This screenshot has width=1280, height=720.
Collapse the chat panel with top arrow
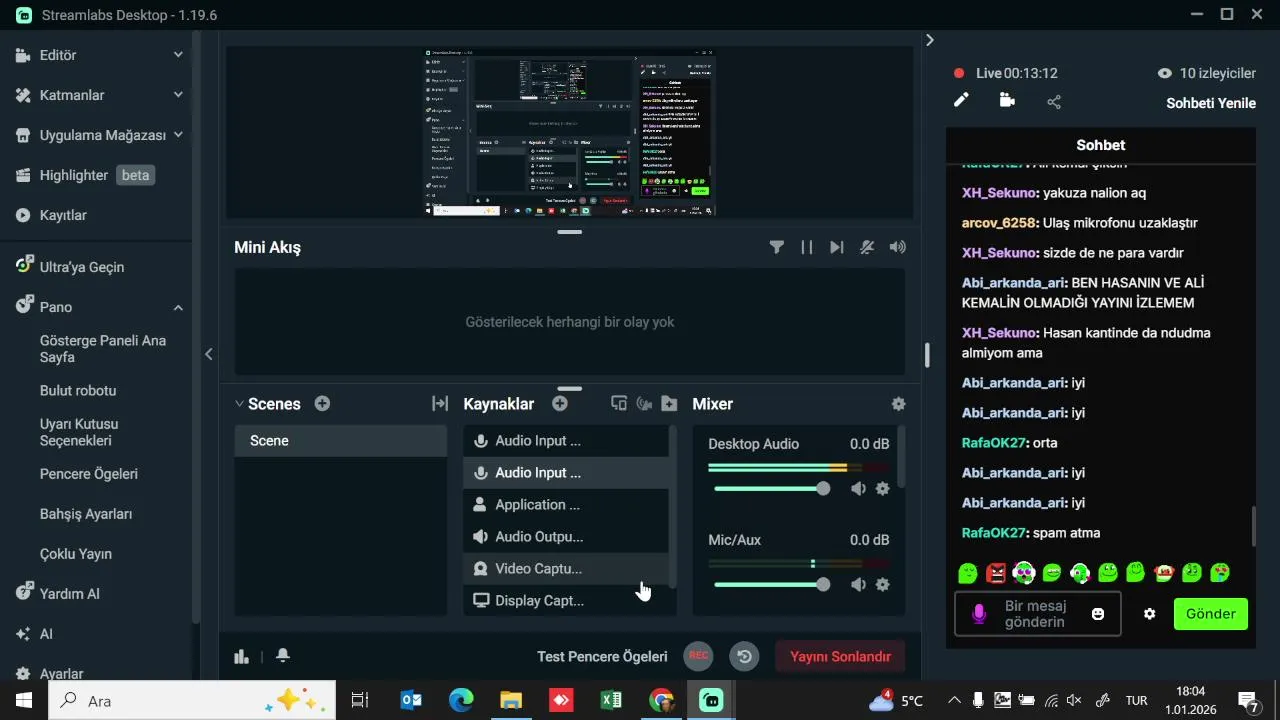(x=929, y=40)
